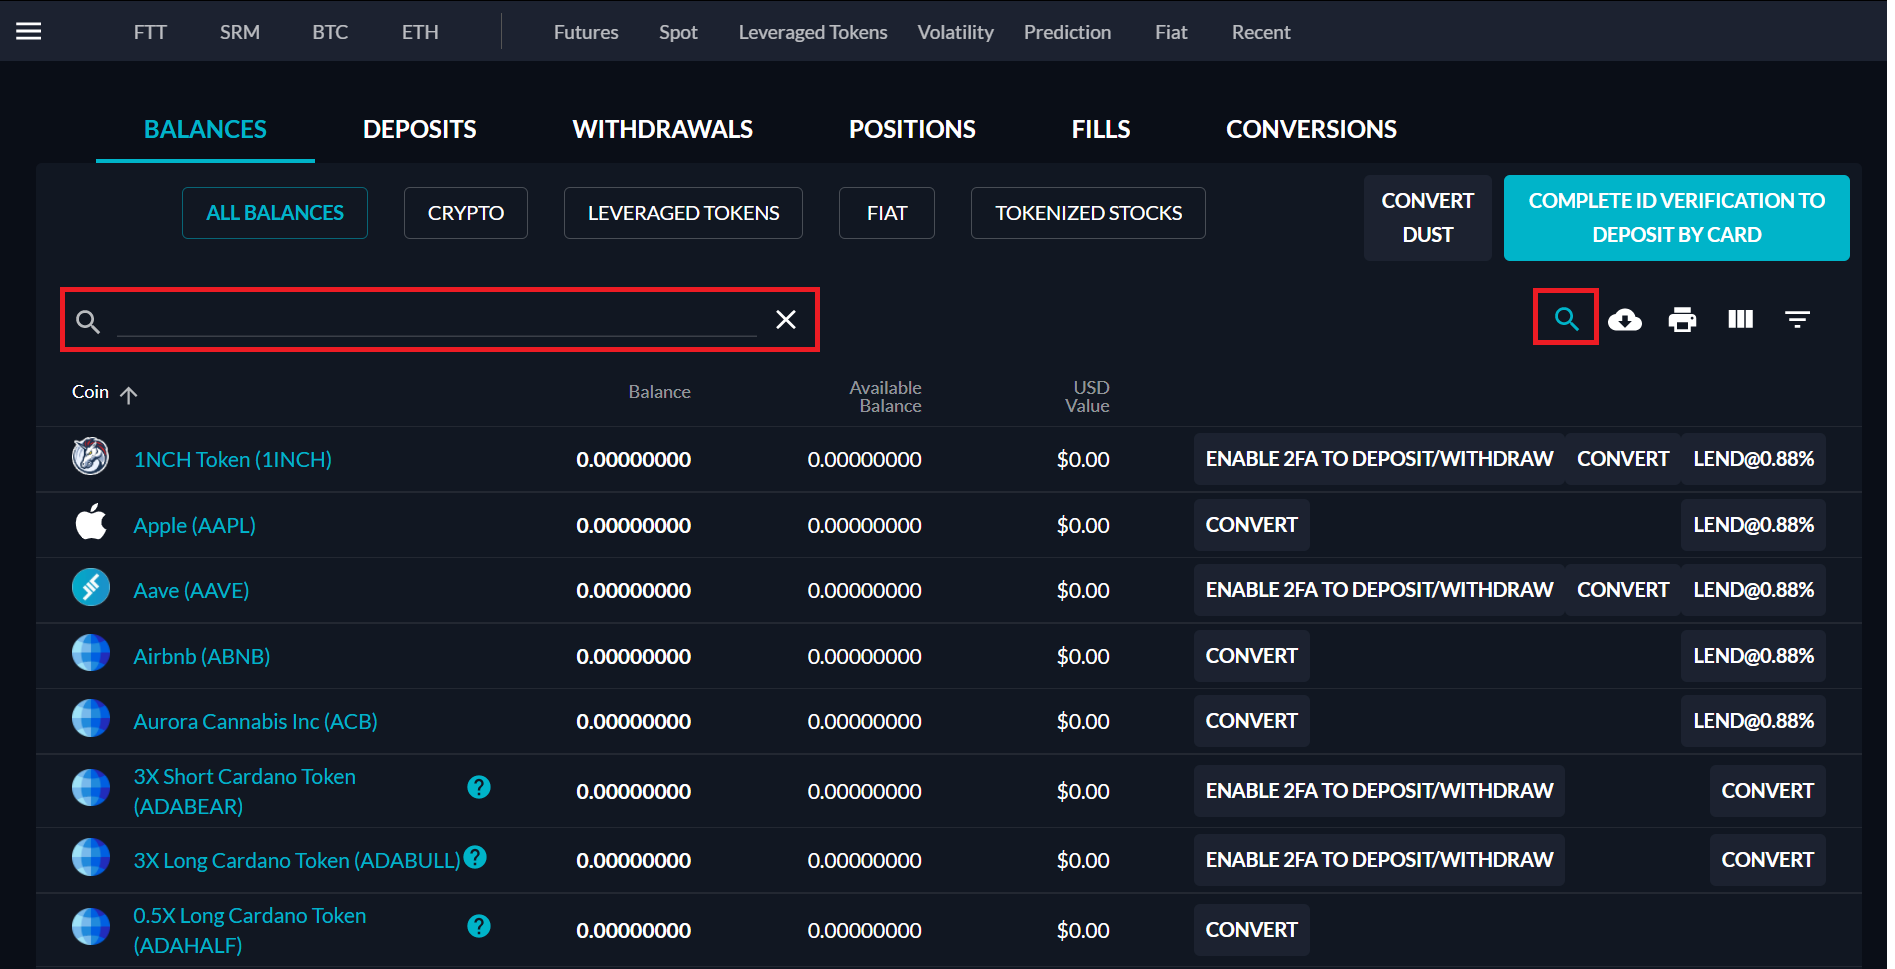This screenshot has height=969, width=1895.
Task: Select the Fiat balance filter
Action: point(886,213)
